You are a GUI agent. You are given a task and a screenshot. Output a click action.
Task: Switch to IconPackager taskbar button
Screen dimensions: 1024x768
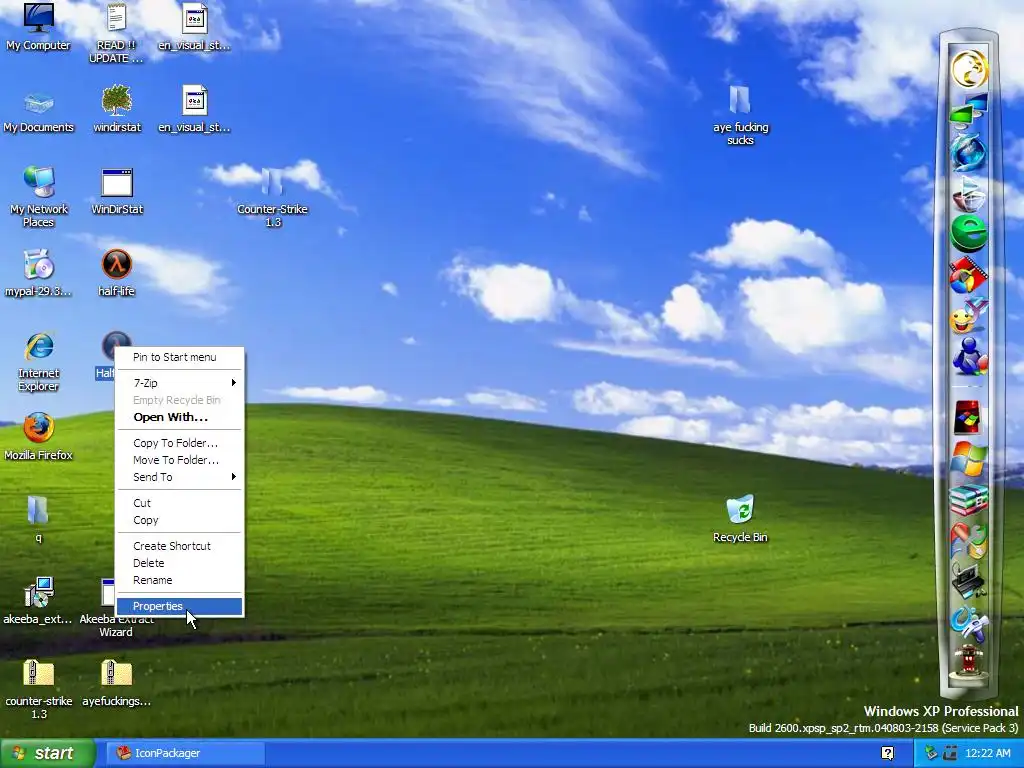pyautogui.click(x=185, y=753)
